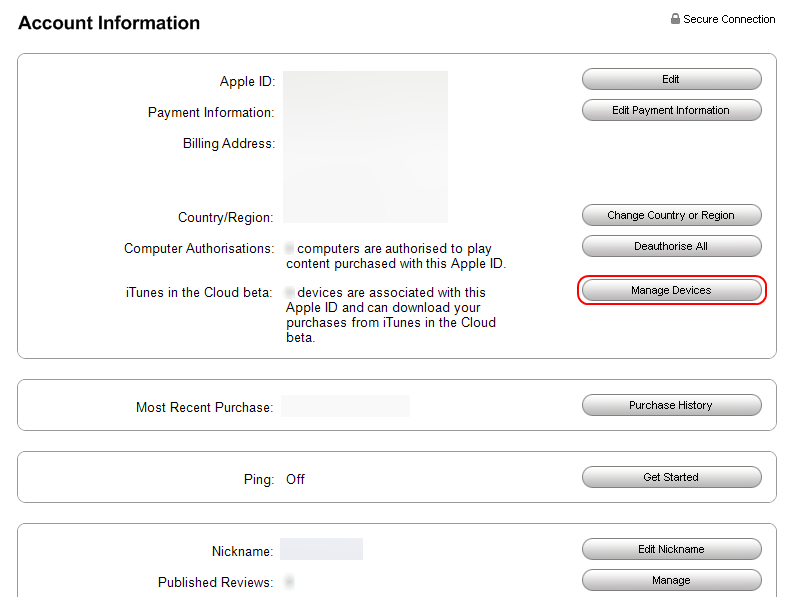Click the Billing Address label
This screenshot has height=597, width=798.
click(228, 143)
